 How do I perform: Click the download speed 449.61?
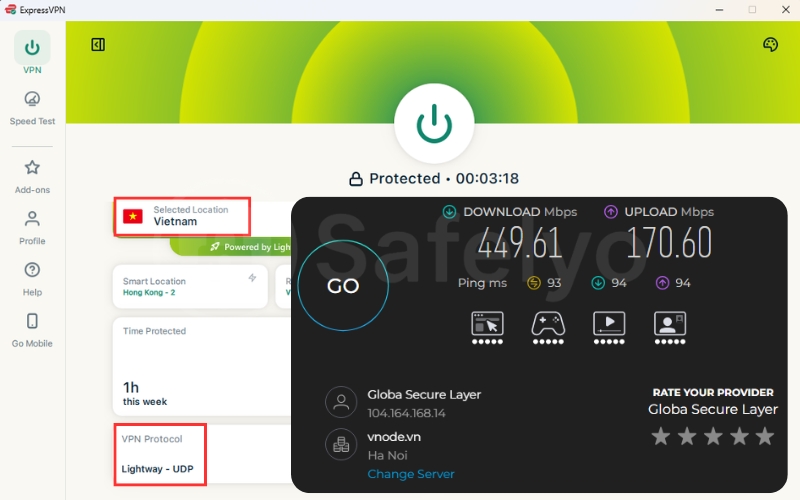click(520, 242)
